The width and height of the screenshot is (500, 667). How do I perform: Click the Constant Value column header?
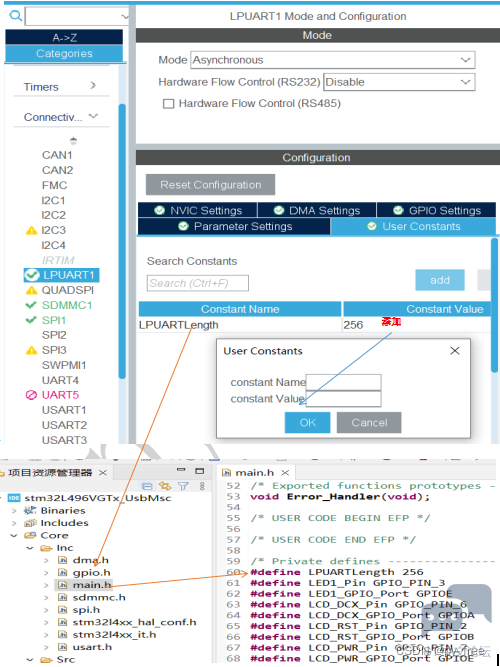coord(417,309)
